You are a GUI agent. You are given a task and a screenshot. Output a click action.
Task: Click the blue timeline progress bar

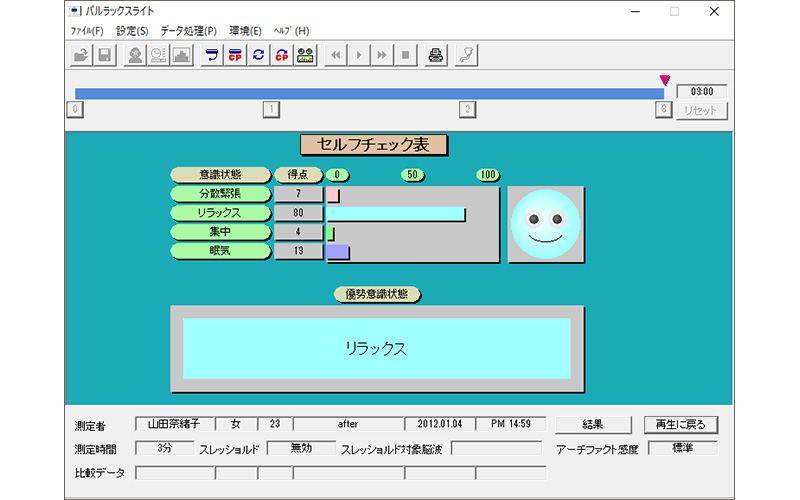coord(368,93)
